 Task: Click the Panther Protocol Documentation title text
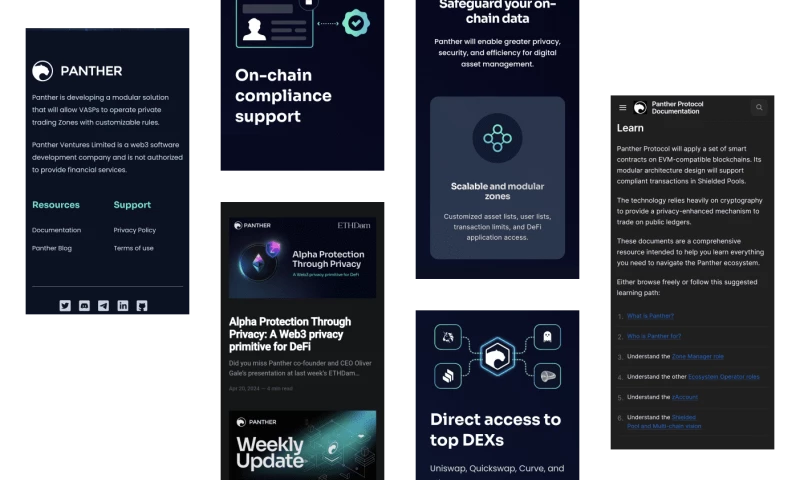click(677, 108)
